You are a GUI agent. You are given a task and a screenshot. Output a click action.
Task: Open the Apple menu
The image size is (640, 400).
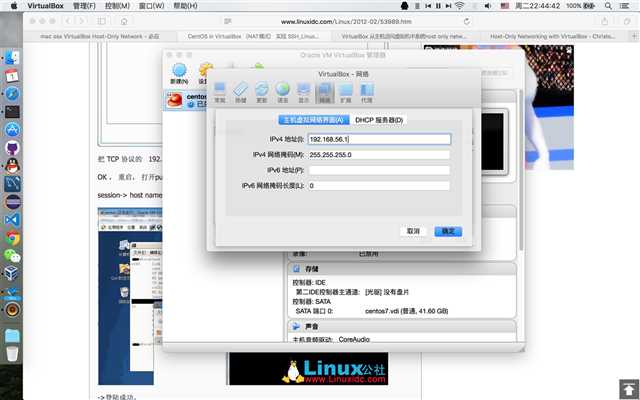point(14,6)
